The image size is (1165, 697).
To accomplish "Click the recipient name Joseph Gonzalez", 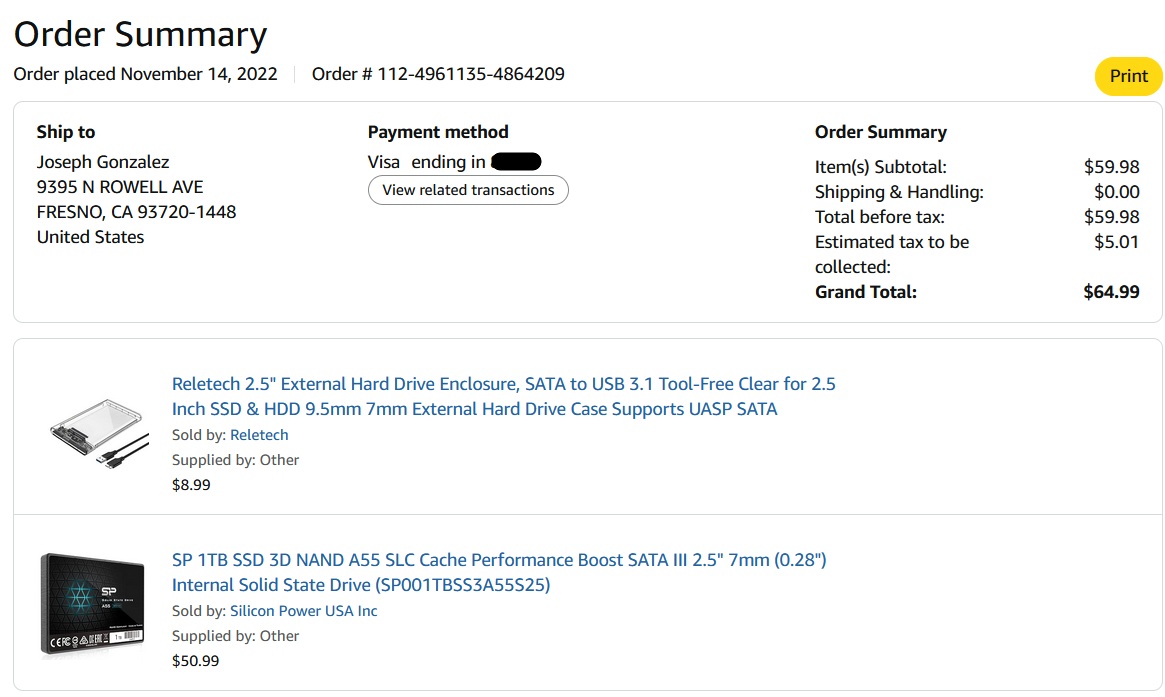I will click(103, 162).
